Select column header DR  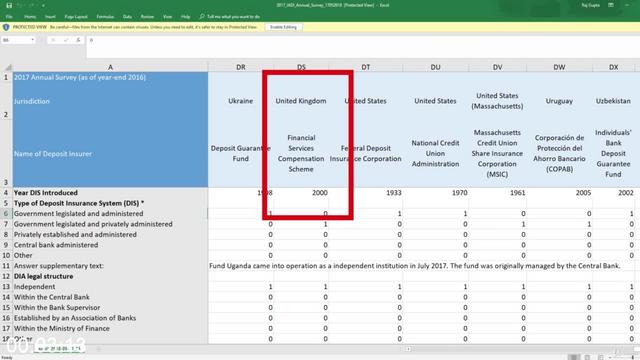pos(241,67)
